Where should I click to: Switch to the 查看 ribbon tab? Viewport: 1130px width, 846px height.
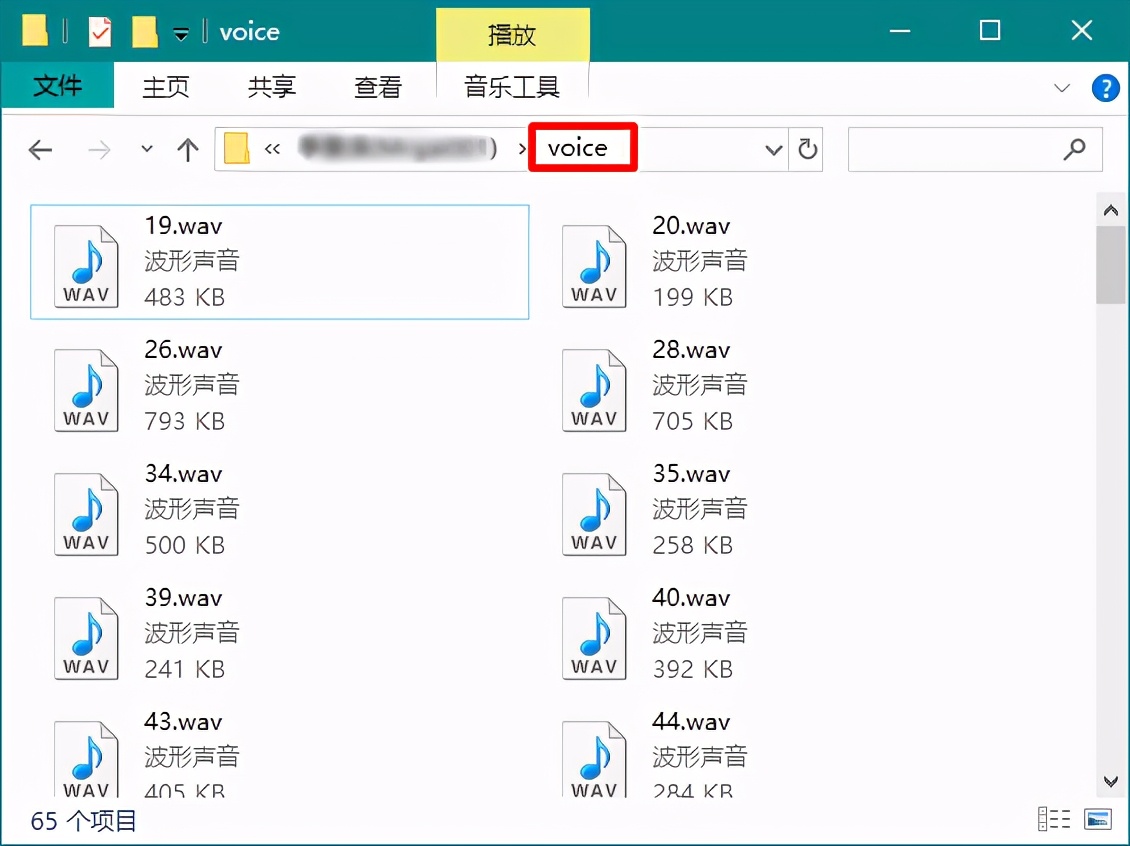tap(377, 87)
